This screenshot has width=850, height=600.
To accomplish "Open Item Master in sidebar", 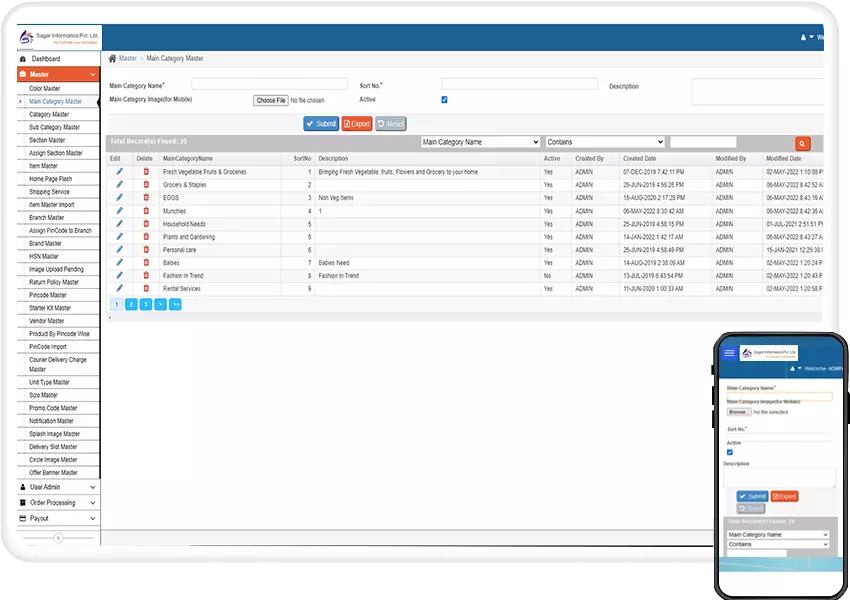I will coord(43,166).
